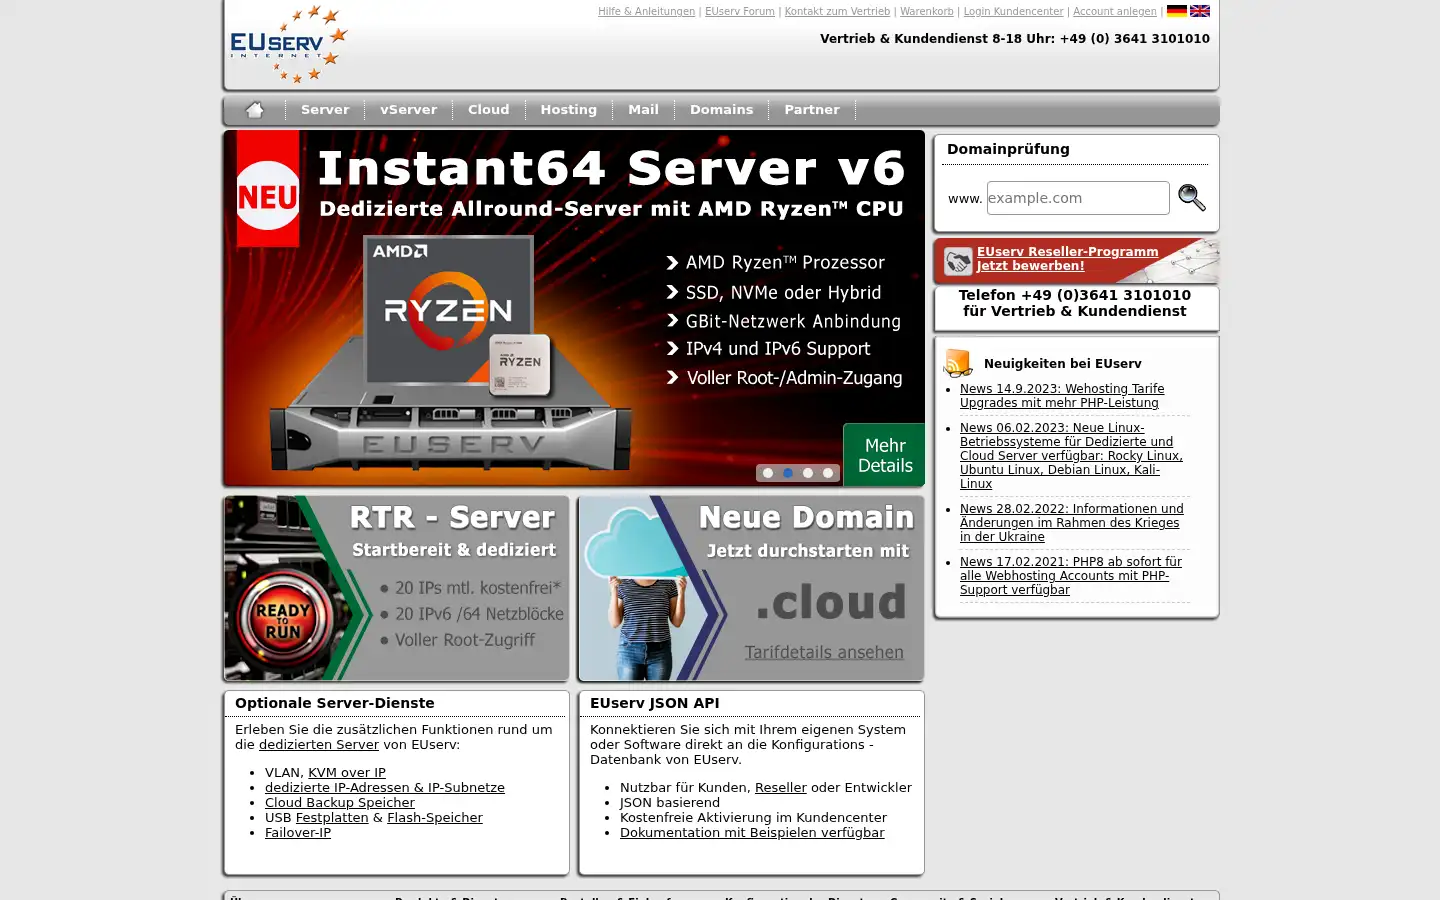
Task: Open News 06.02.2023 Linux-Betriebssysteme link
Action: pyautogui.click(x=1071, y=455)
